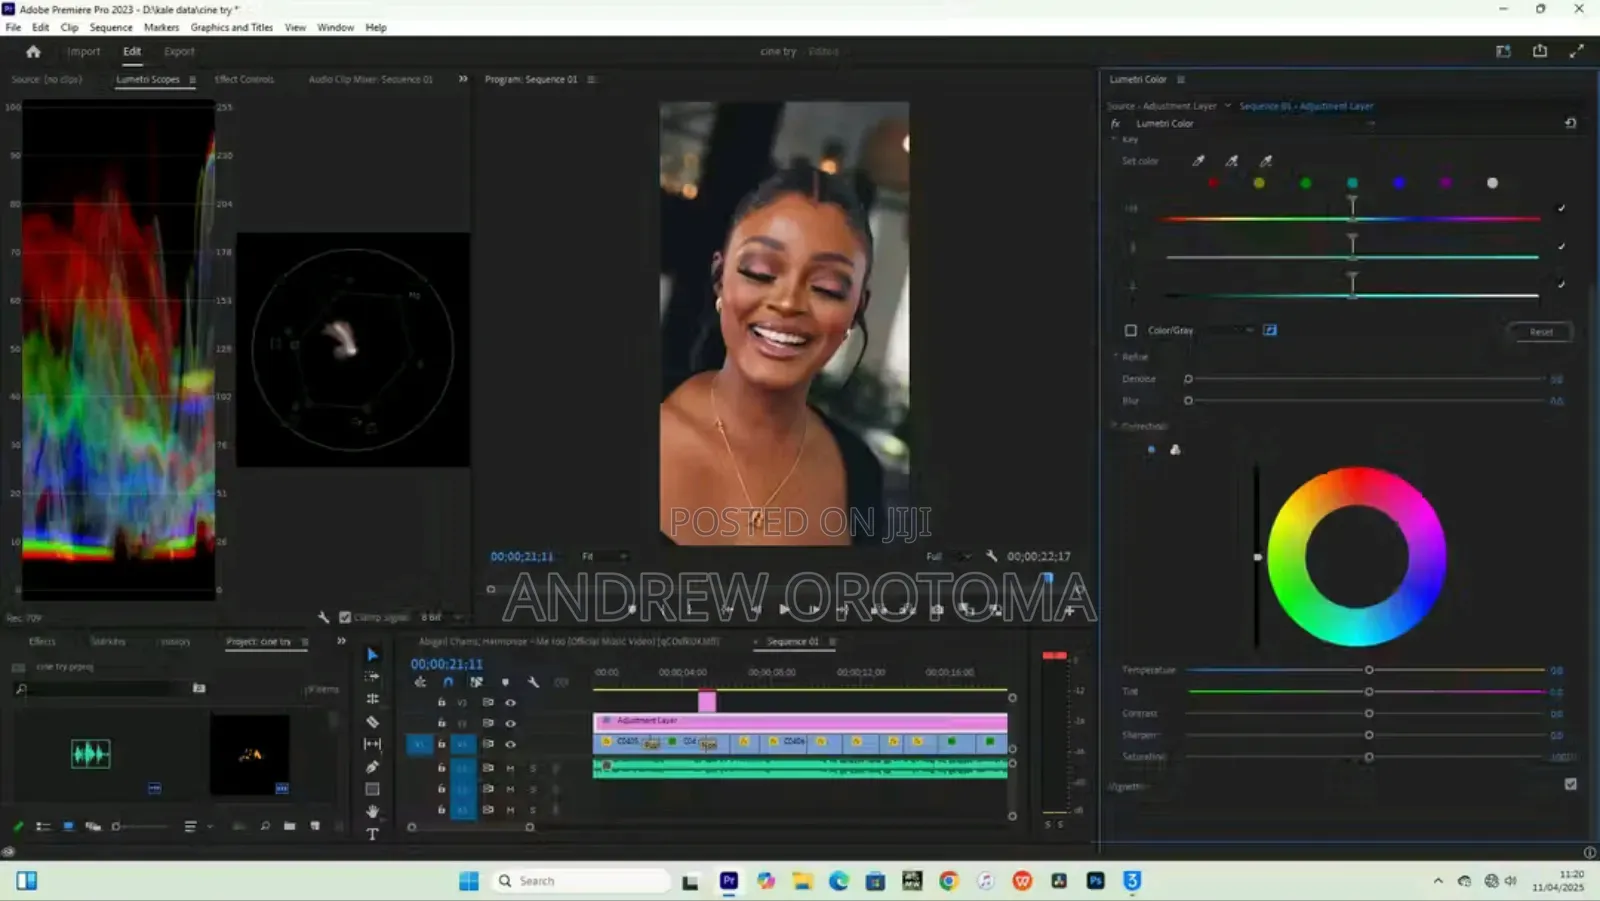1600x901 pixels.
Task: Select the Track Select Forward tool
Action: pos(372,677)
